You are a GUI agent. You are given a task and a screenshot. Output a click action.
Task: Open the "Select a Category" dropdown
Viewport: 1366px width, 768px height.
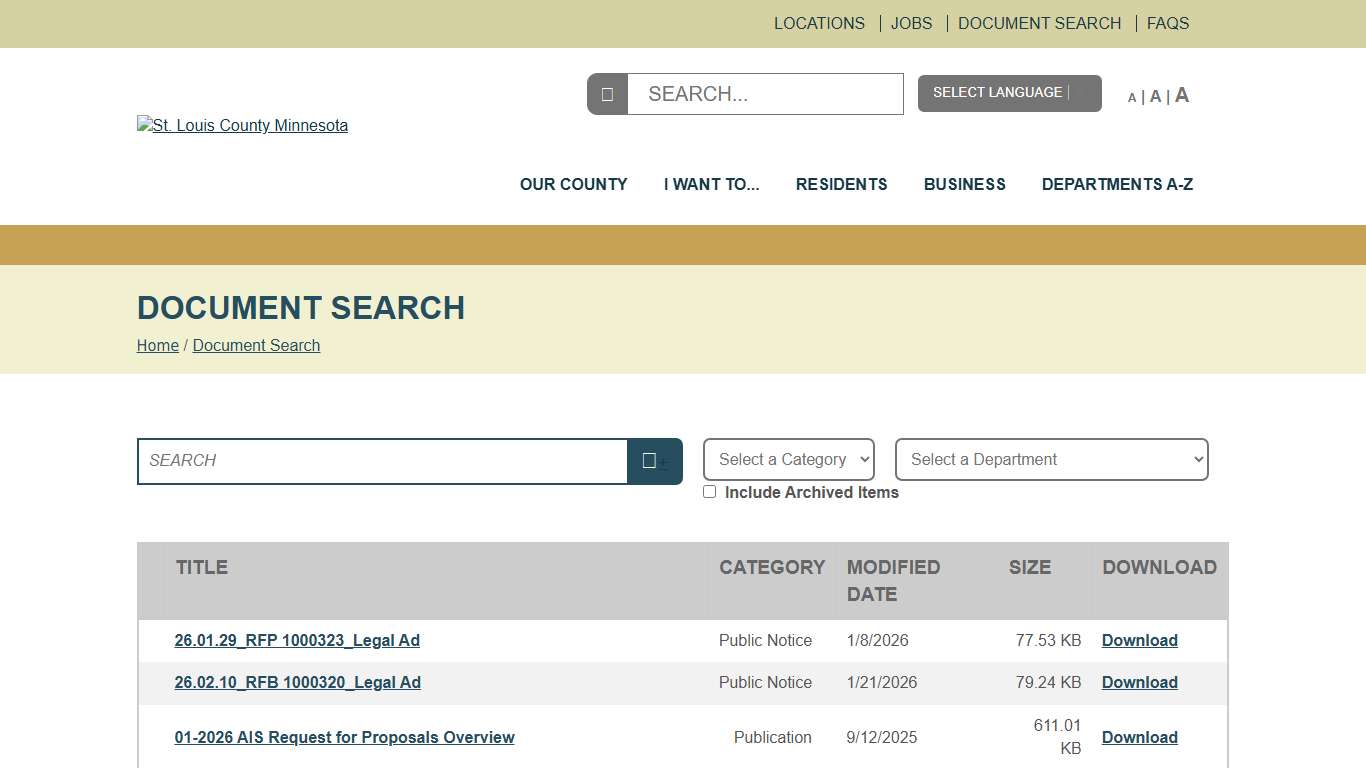[788, 459]
